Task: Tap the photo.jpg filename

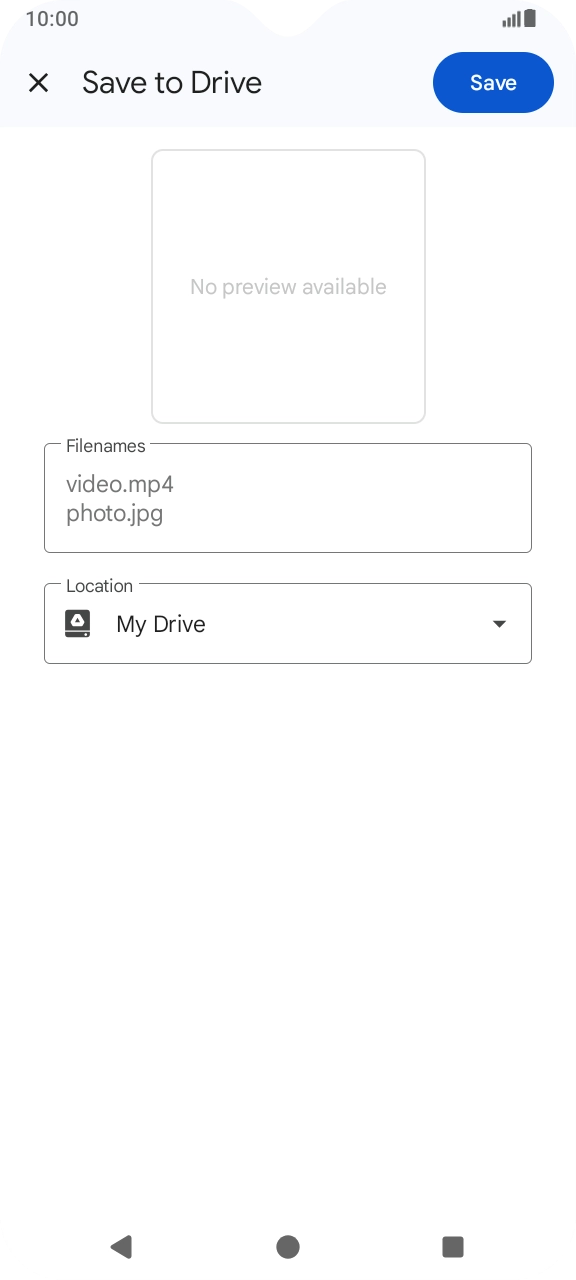Action: (x=114, y=514)
